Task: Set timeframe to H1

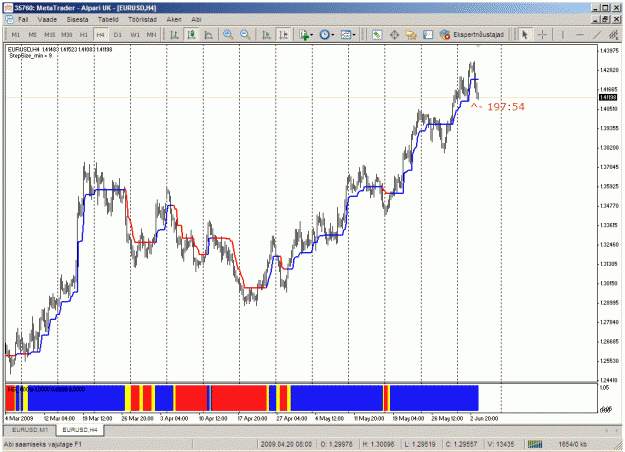Action: [x=84, y=35]
